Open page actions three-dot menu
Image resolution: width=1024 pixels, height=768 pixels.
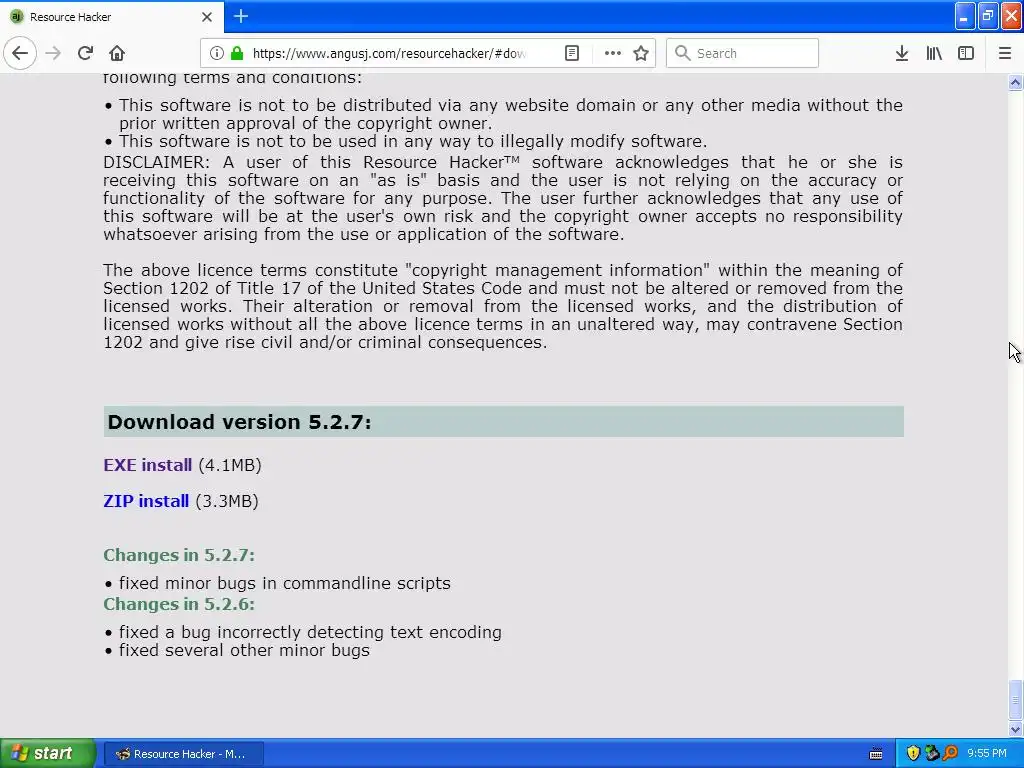613,53
